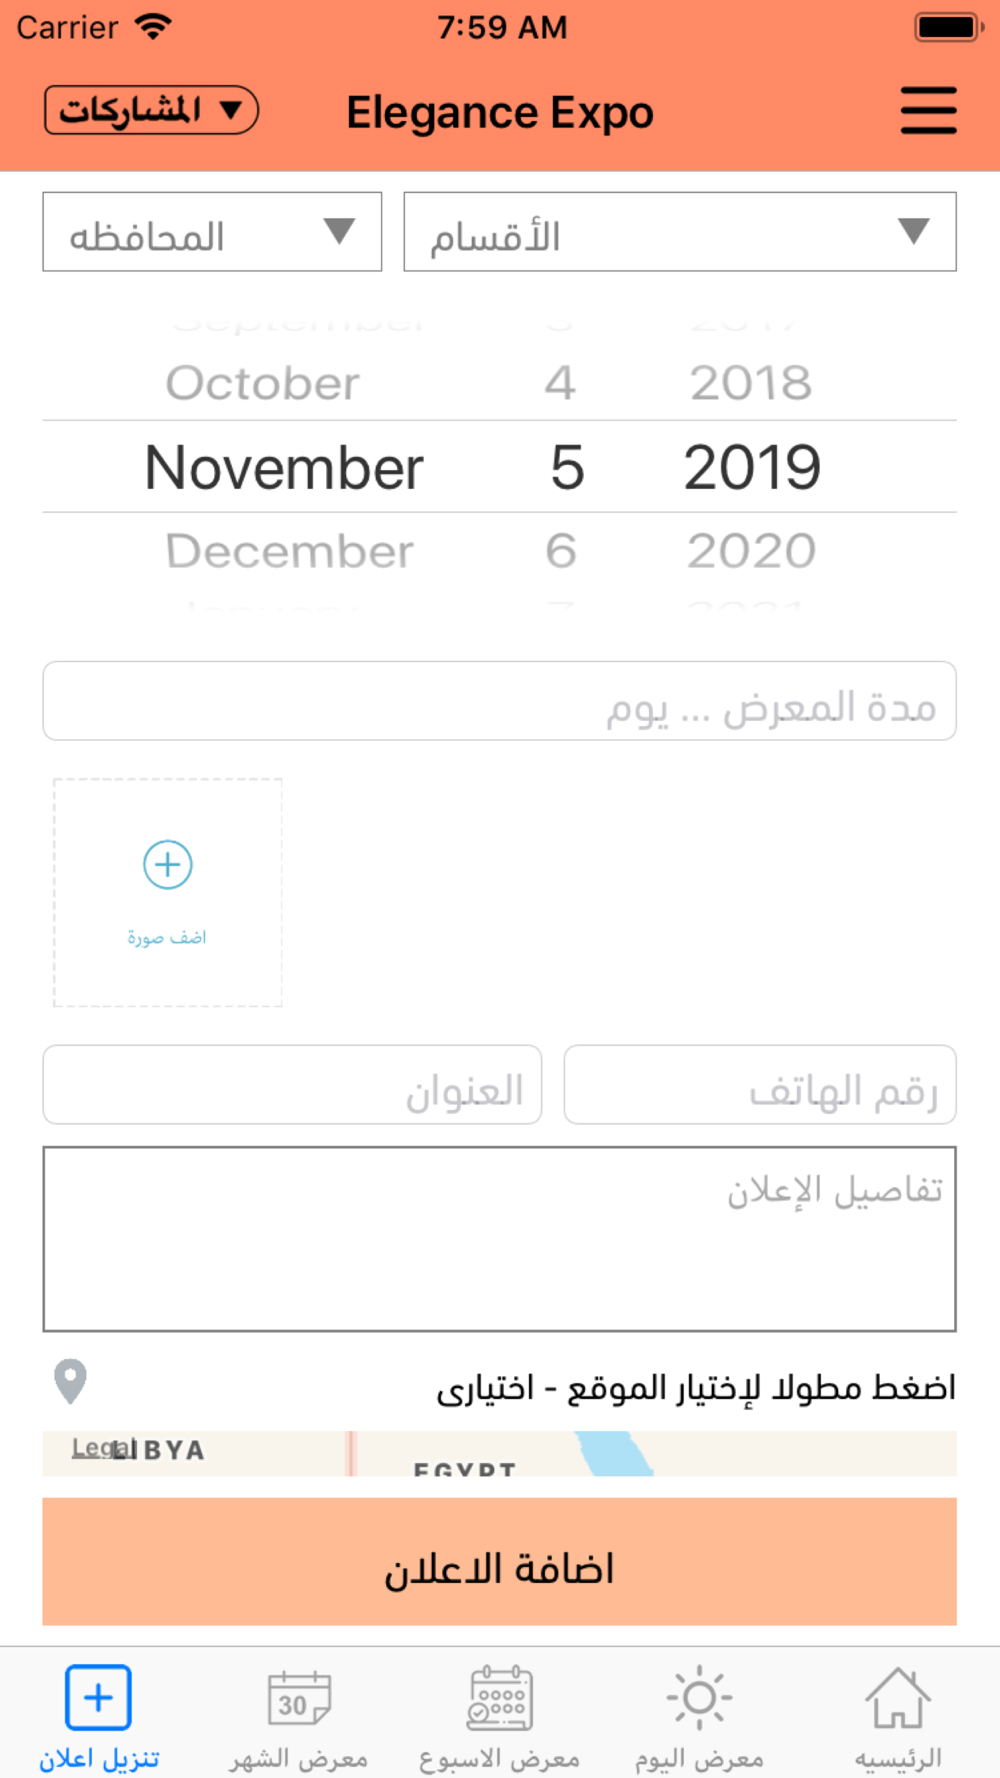This screenshot has width=1000, height=1778.
Task: Open the Legal link on map
Action: pos(97,1447)
